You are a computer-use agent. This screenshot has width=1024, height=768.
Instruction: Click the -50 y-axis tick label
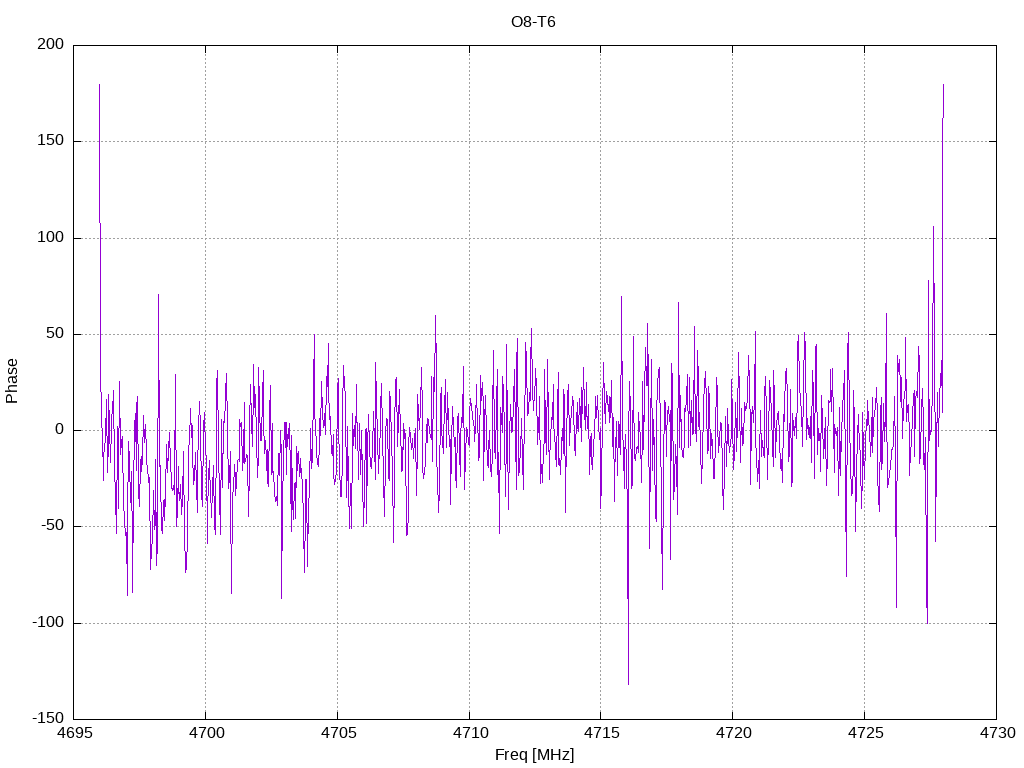pyautogui.click(x=52, y=526)
